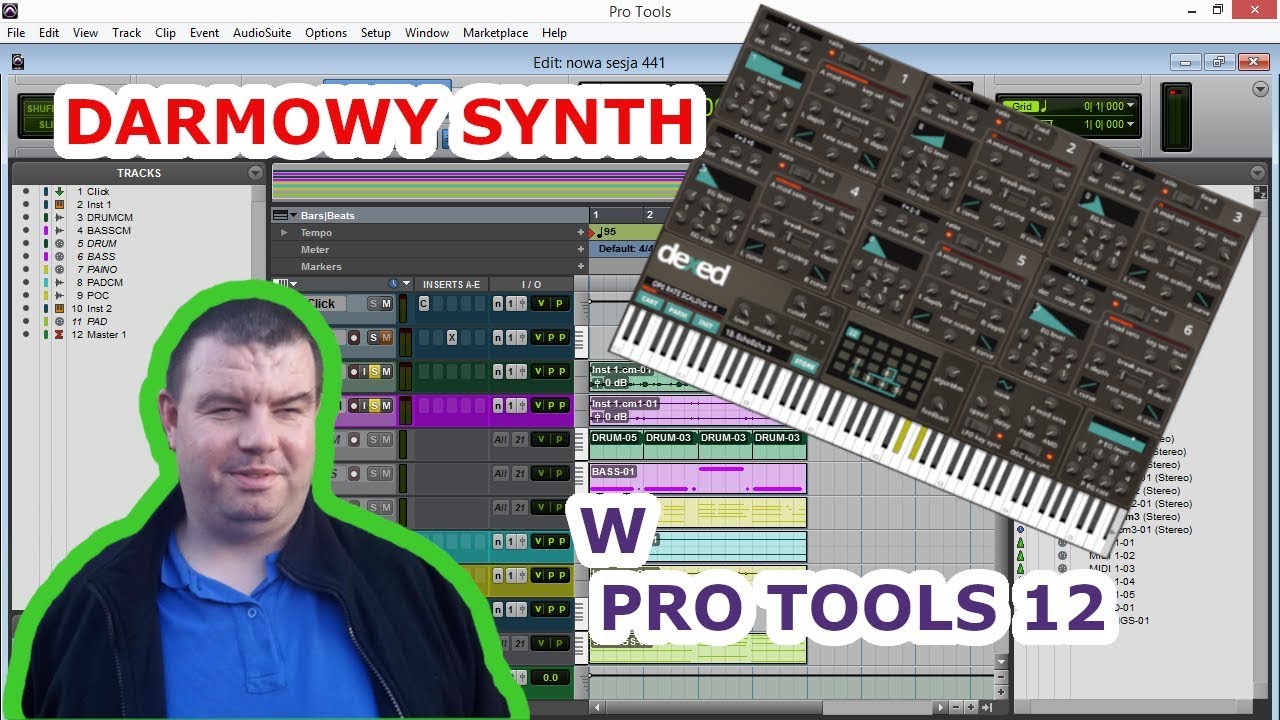The height and width of the screenshot is (720, 1280).
Task: Click the audio waveform icon next to '3 DRUMCM'
Action: click(59, 217)
